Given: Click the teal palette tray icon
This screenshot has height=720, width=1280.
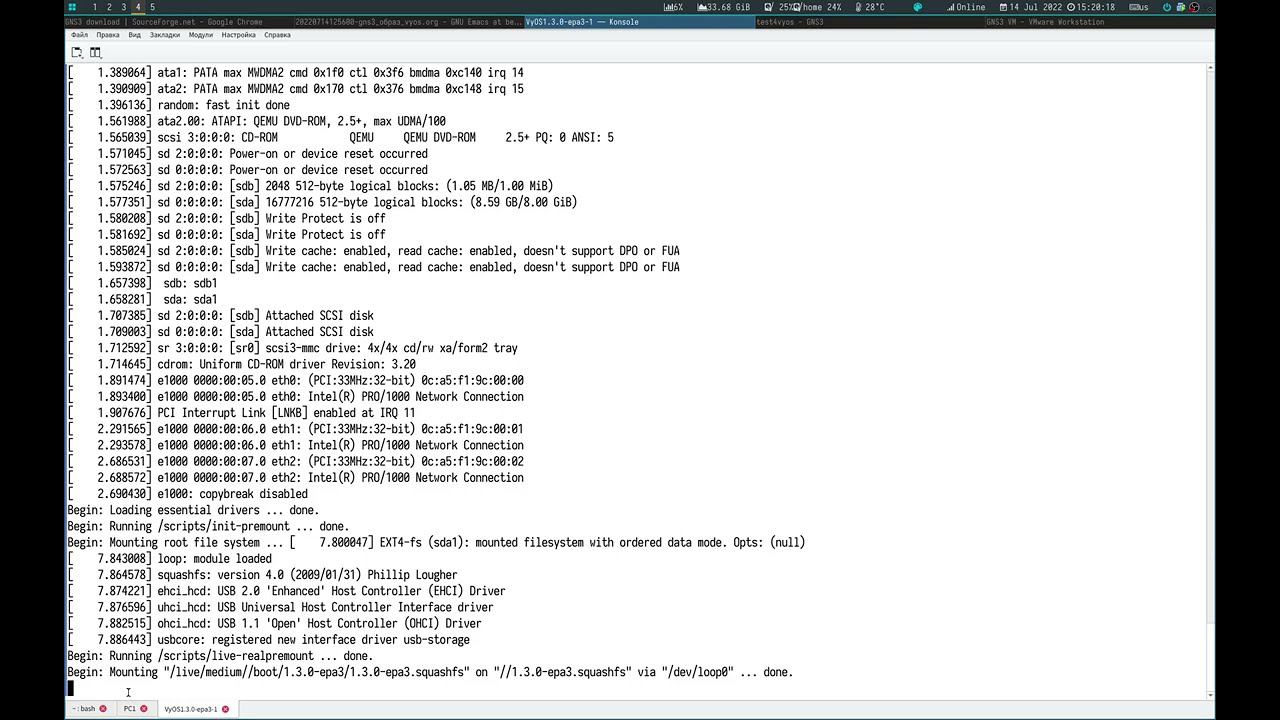Looking at the screenshot, I should (x=917, y=7).
